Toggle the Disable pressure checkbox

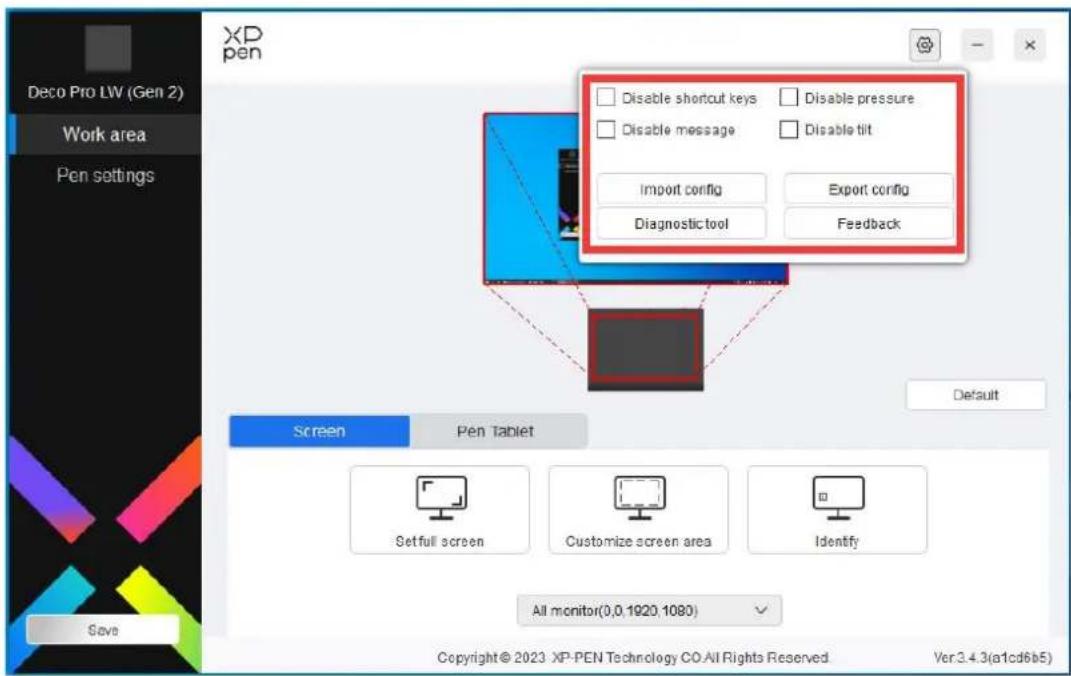click(x=789, y=98)
